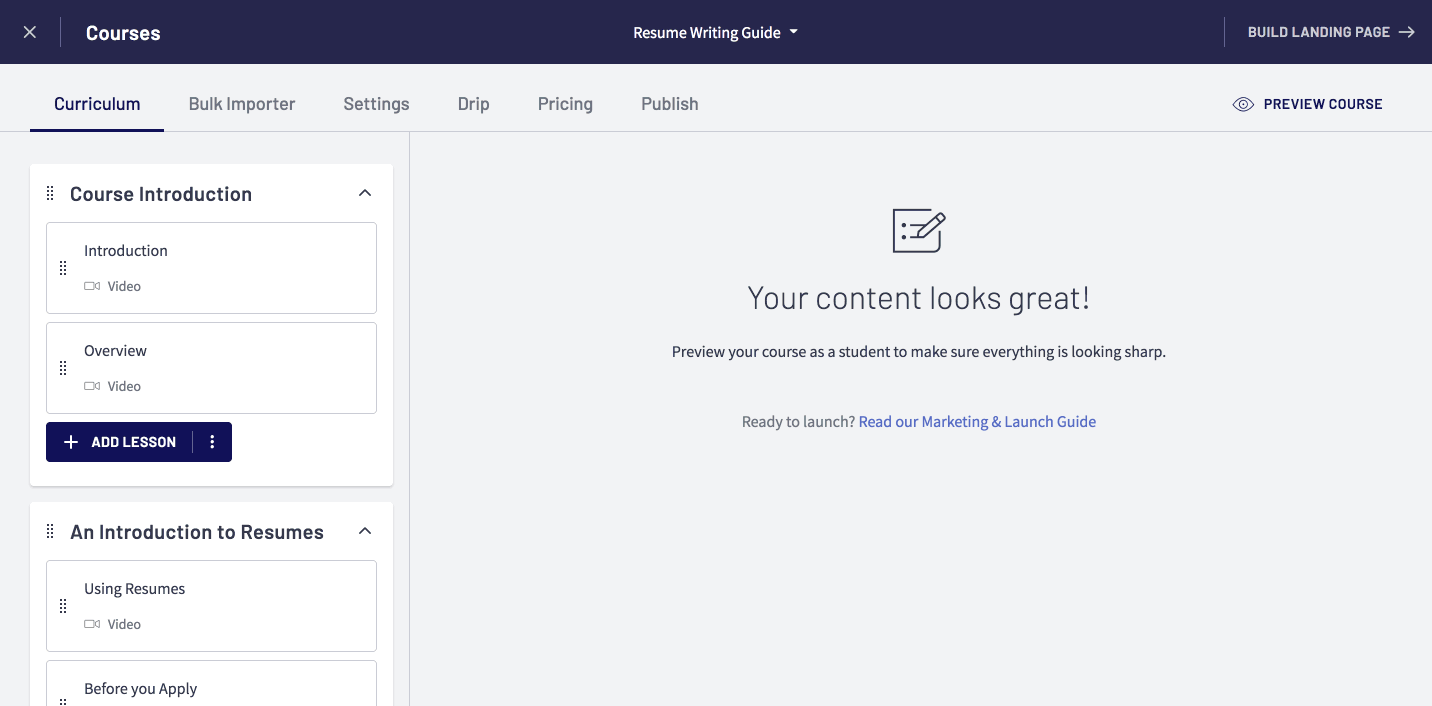This screenshot has height=706, width=1432.
Task: Go to the Settings tab
Action: tap(376, 104)
